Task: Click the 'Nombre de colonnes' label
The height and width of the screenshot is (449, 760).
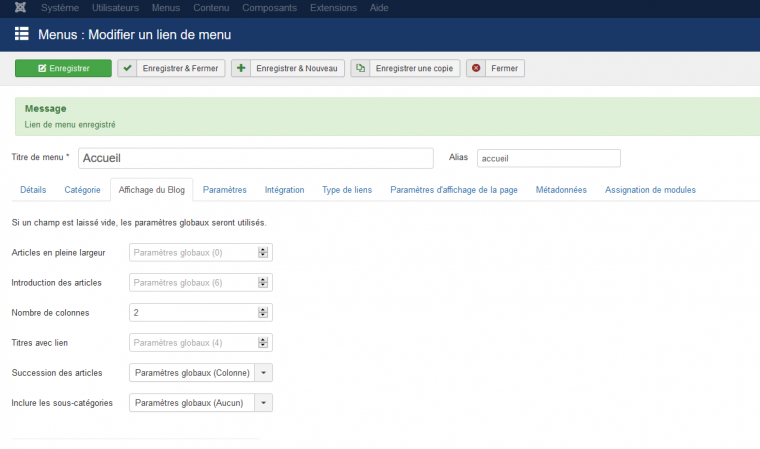Action: point(50,313)
